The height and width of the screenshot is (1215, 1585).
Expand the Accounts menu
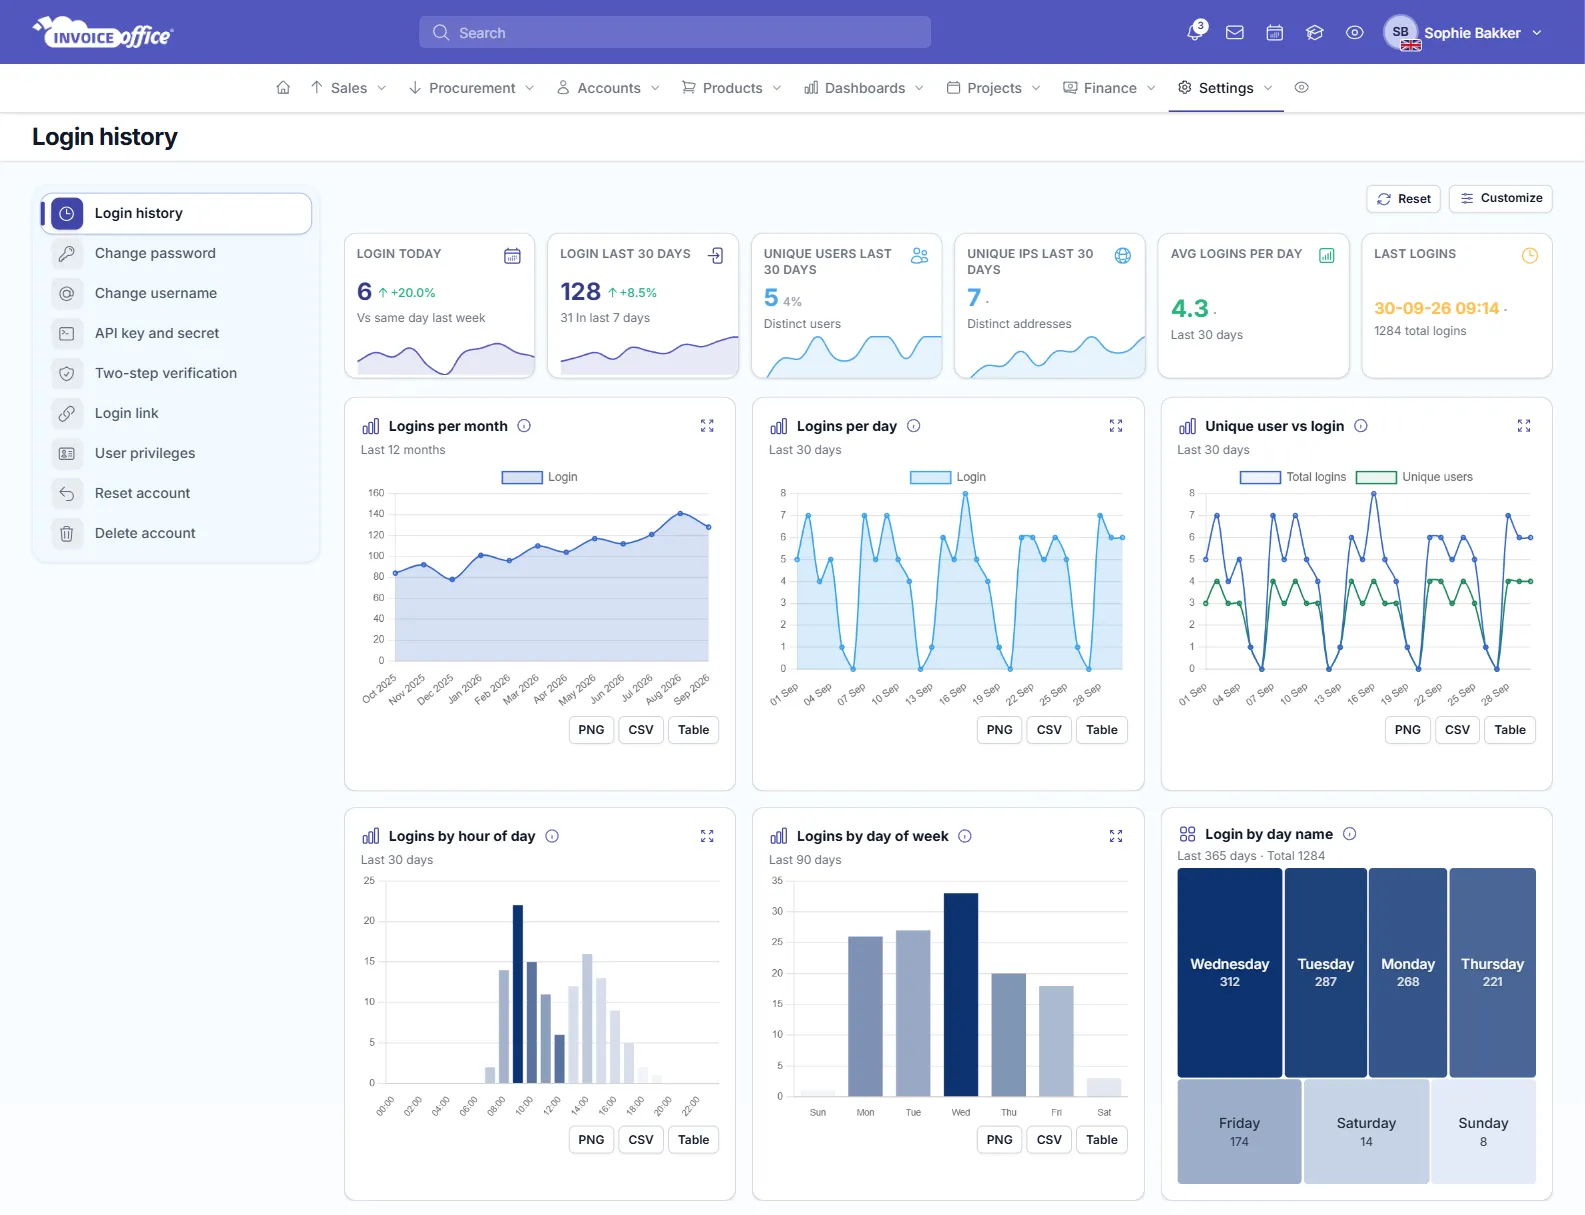tap(608, 88)
